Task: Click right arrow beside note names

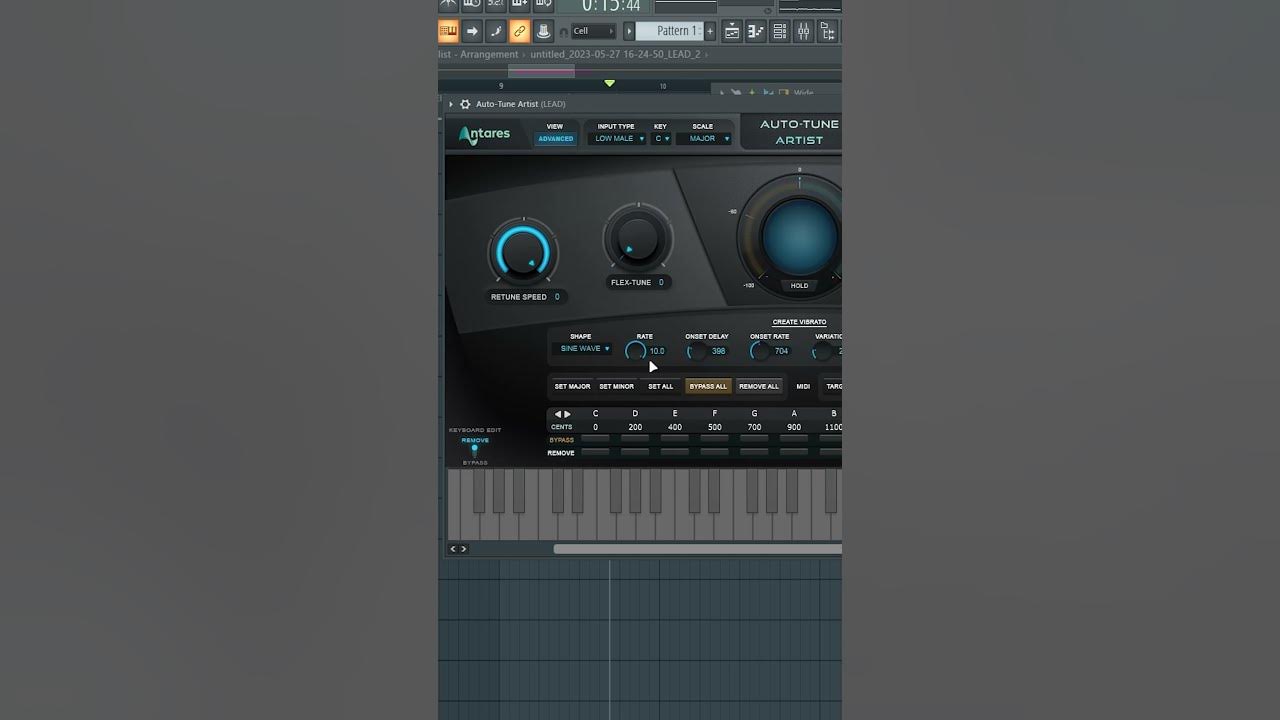Action: pyautogui.click(x=568, y=414)
